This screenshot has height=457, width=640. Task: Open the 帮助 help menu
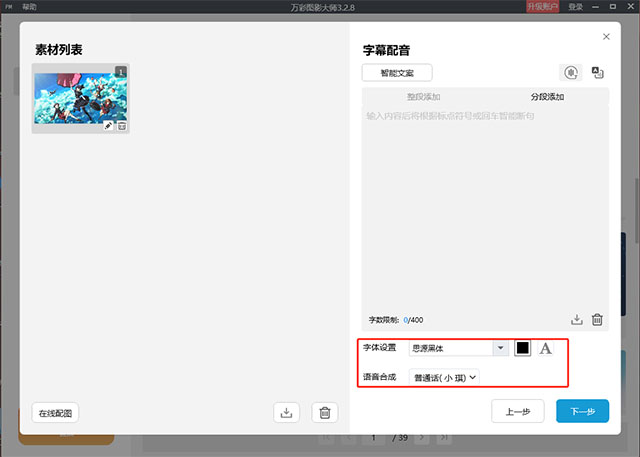click(29, 7)
